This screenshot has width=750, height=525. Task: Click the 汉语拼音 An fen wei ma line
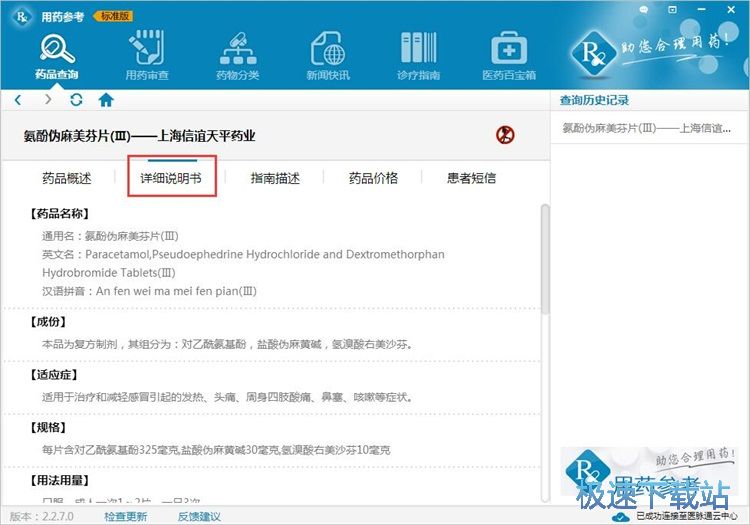click(149, 291)
